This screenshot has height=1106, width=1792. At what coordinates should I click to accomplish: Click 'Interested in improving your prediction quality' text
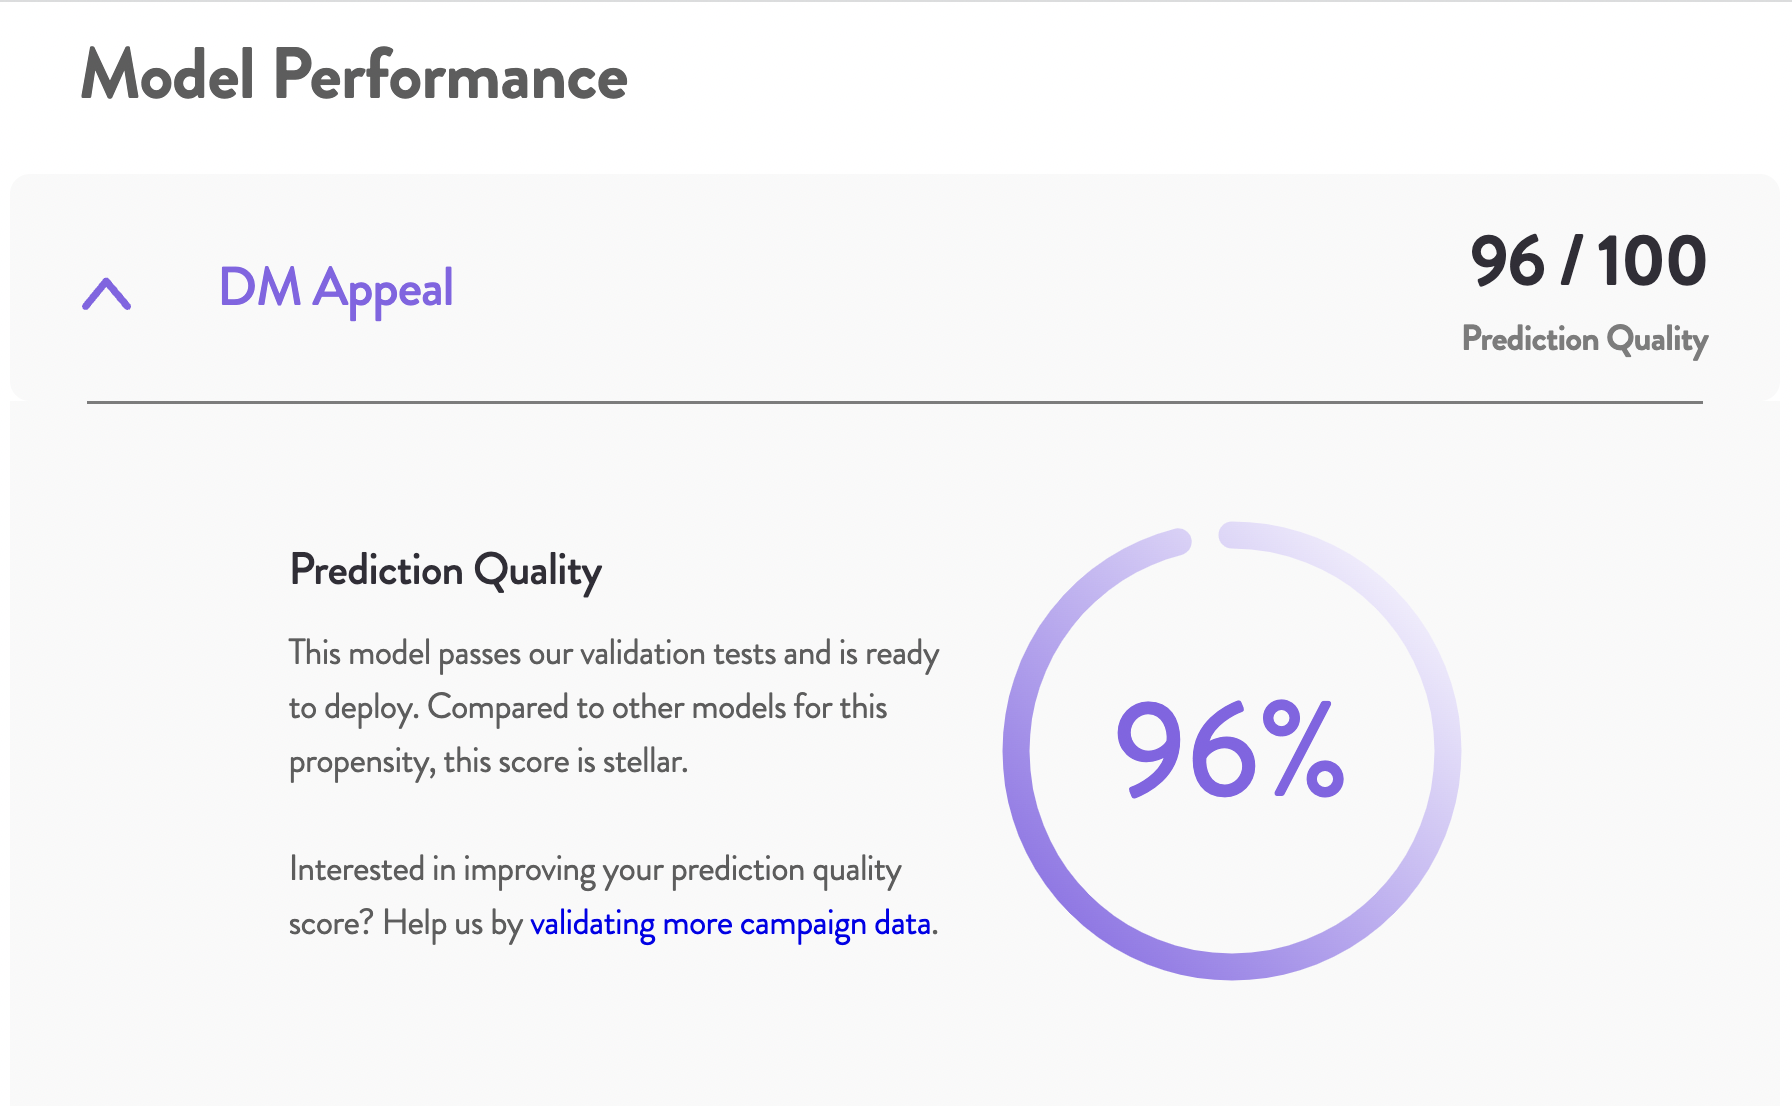[x=595, y=869]
